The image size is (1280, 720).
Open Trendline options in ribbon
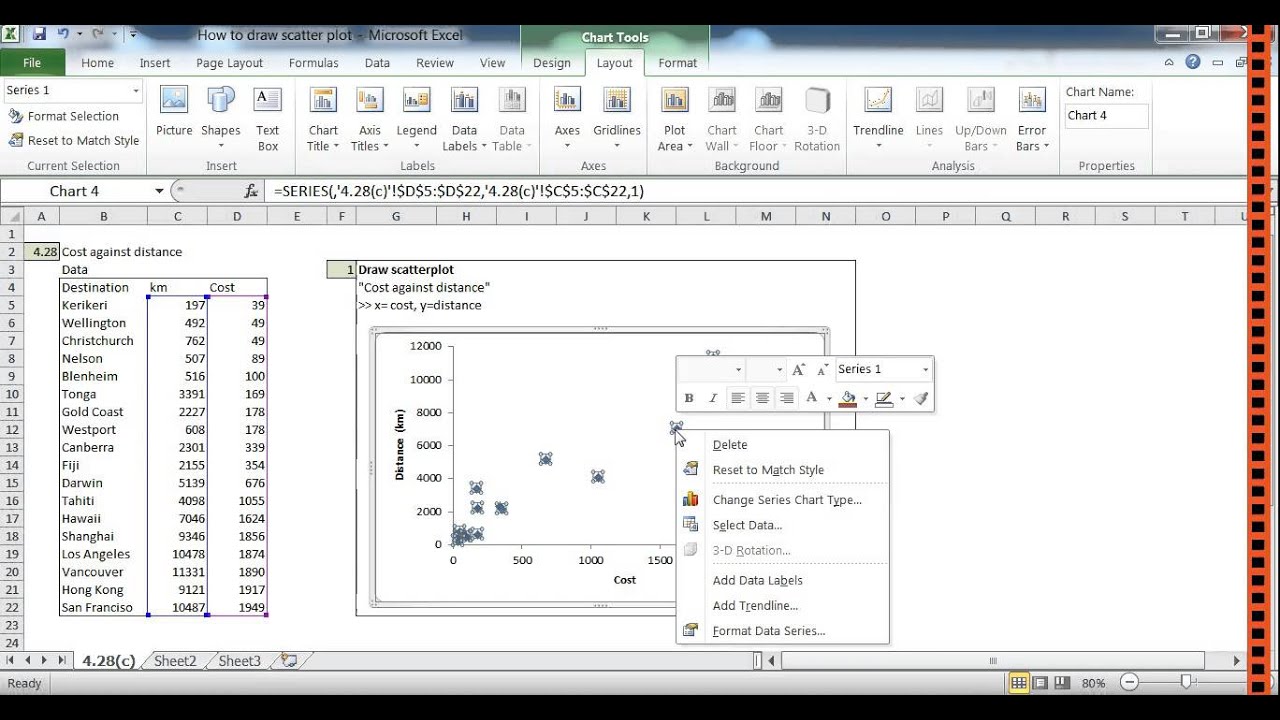(878, 119)
